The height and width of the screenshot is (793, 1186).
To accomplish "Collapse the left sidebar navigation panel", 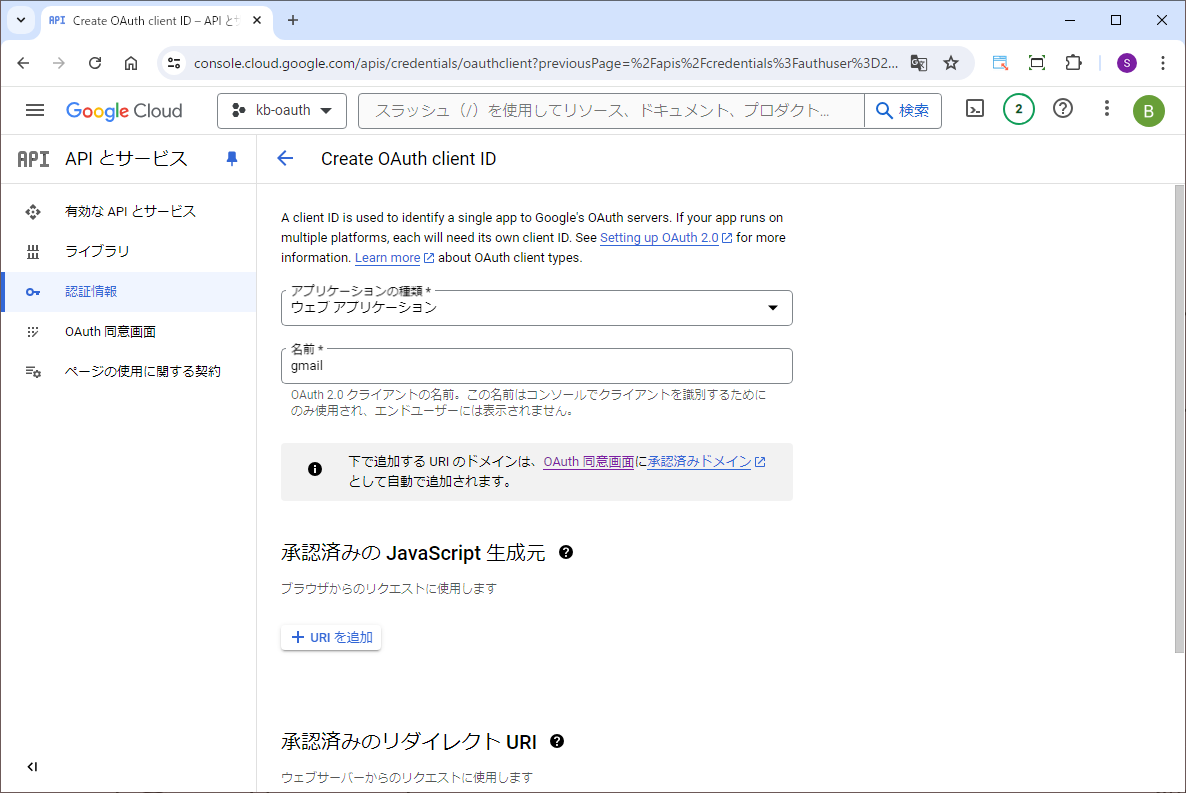I will click(32, 767).
